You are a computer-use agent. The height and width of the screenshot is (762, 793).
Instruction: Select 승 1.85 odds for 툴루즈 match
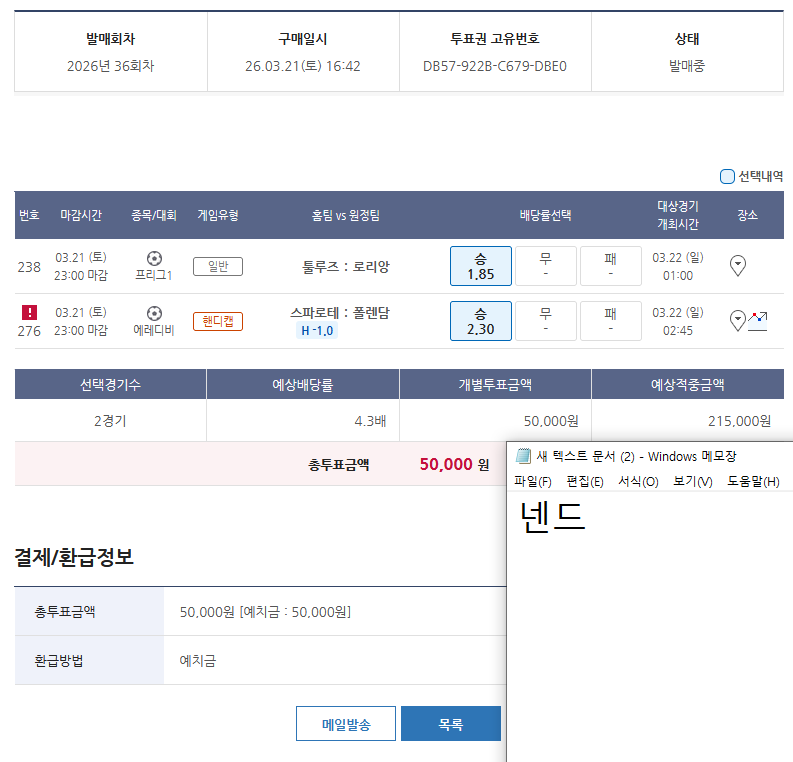pos(481,266)
